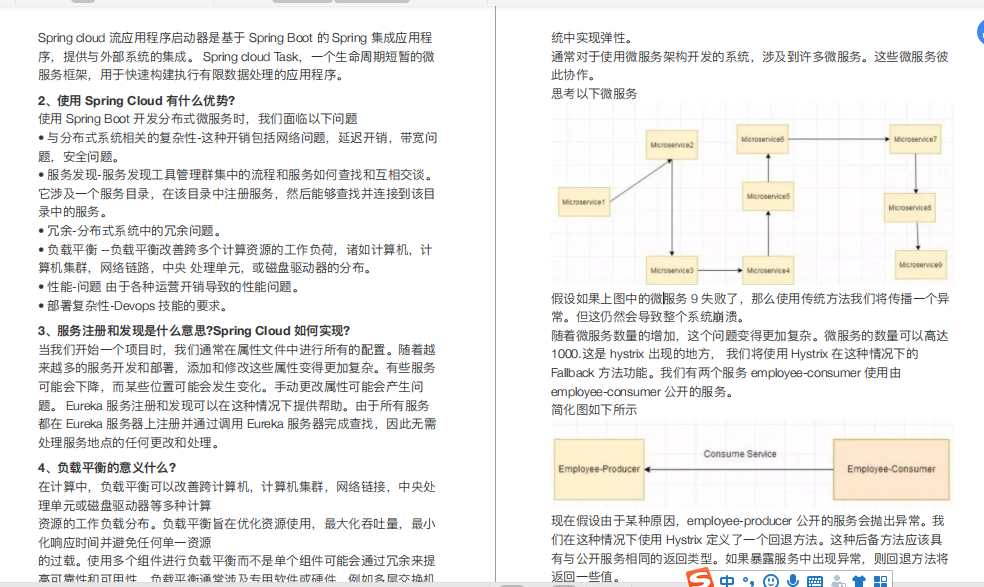Click the Microservice4 box in diagram
The image size is (984, 587).
pos(768,270)
